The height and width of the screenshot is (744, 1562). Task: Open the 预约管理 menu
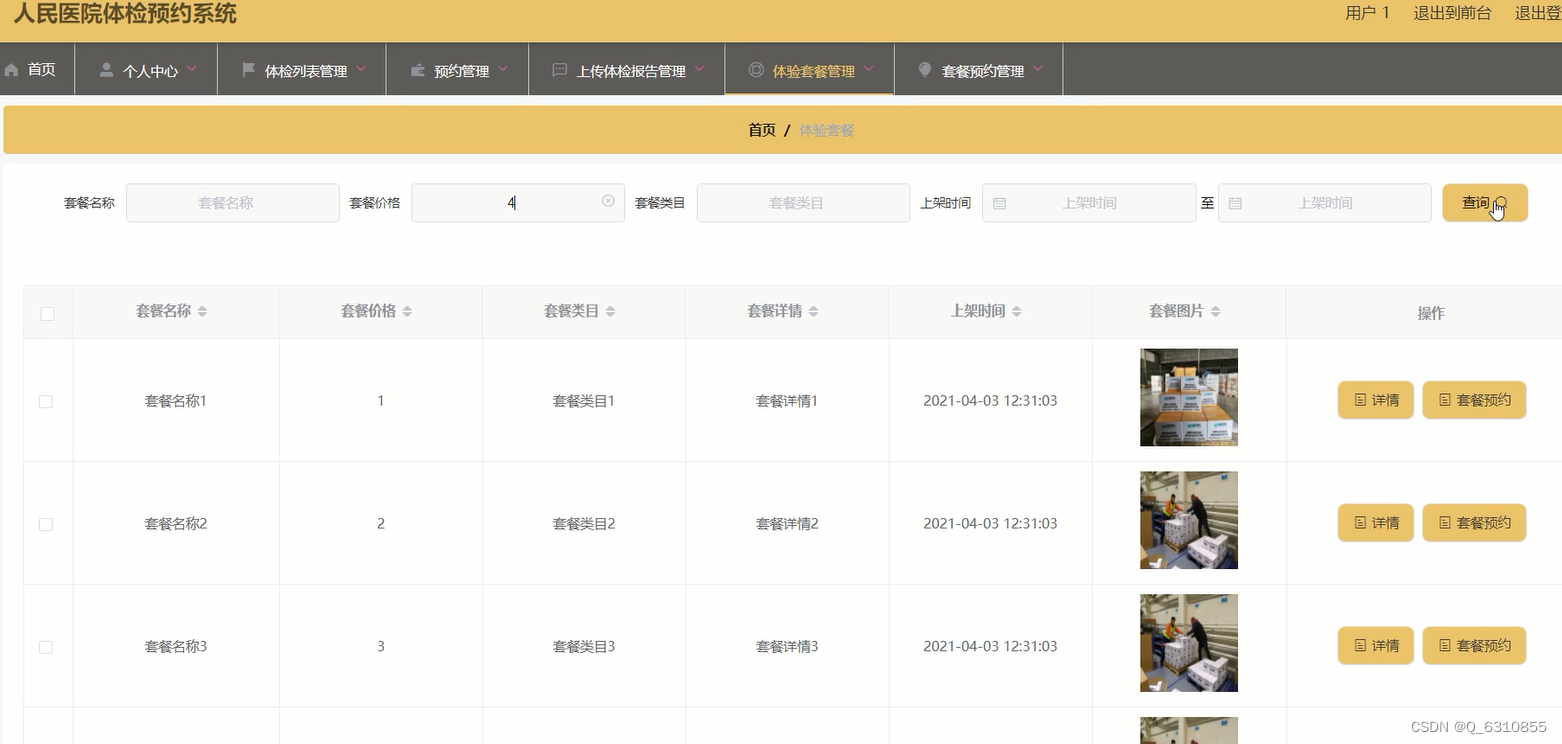click(x=458, y=70)
